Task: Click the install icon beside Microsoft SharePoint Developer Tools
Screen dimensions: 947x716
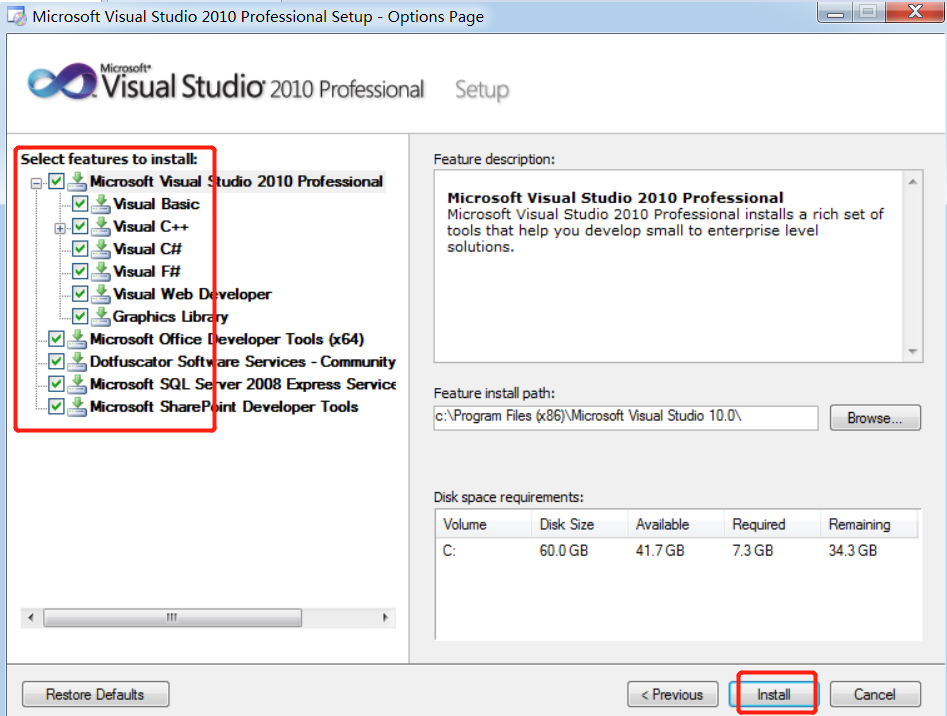Action: pos(77,407)
